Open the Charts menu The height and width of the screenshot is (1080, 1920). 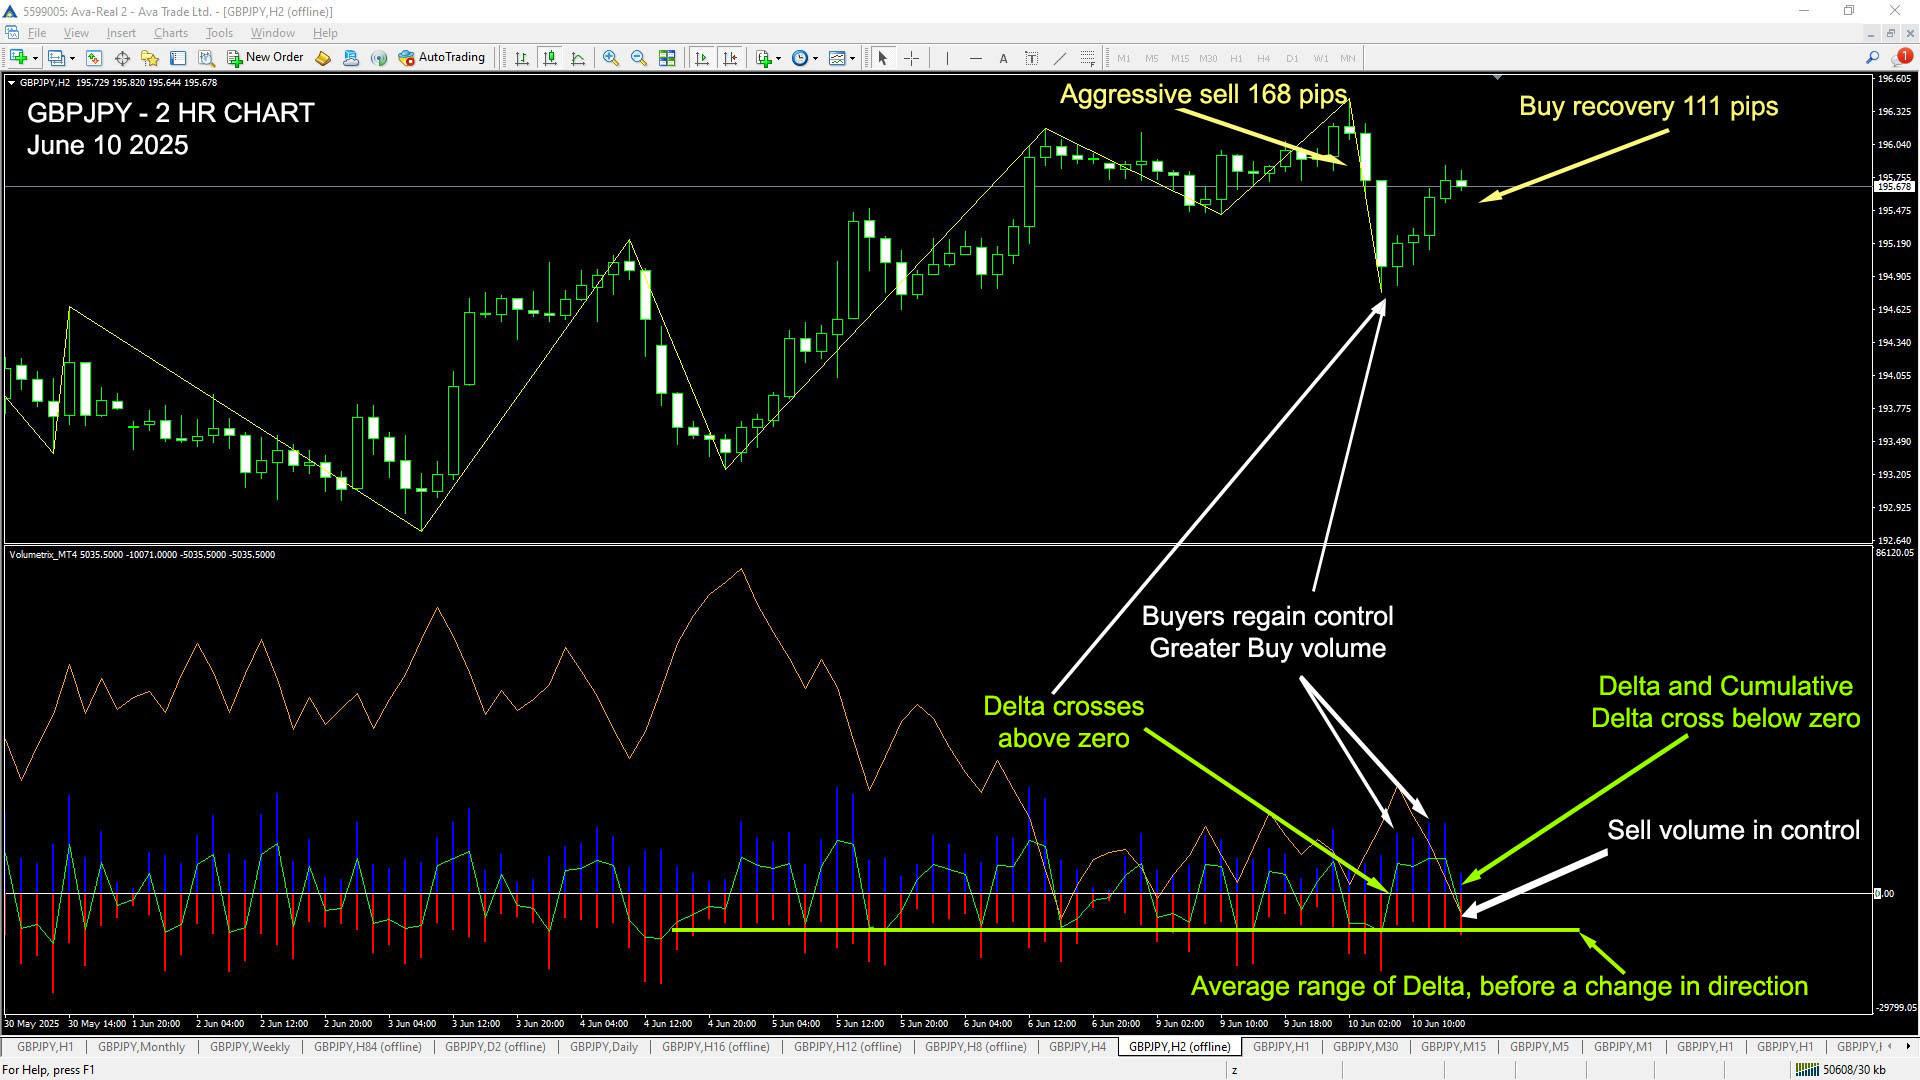coord(170,33)
